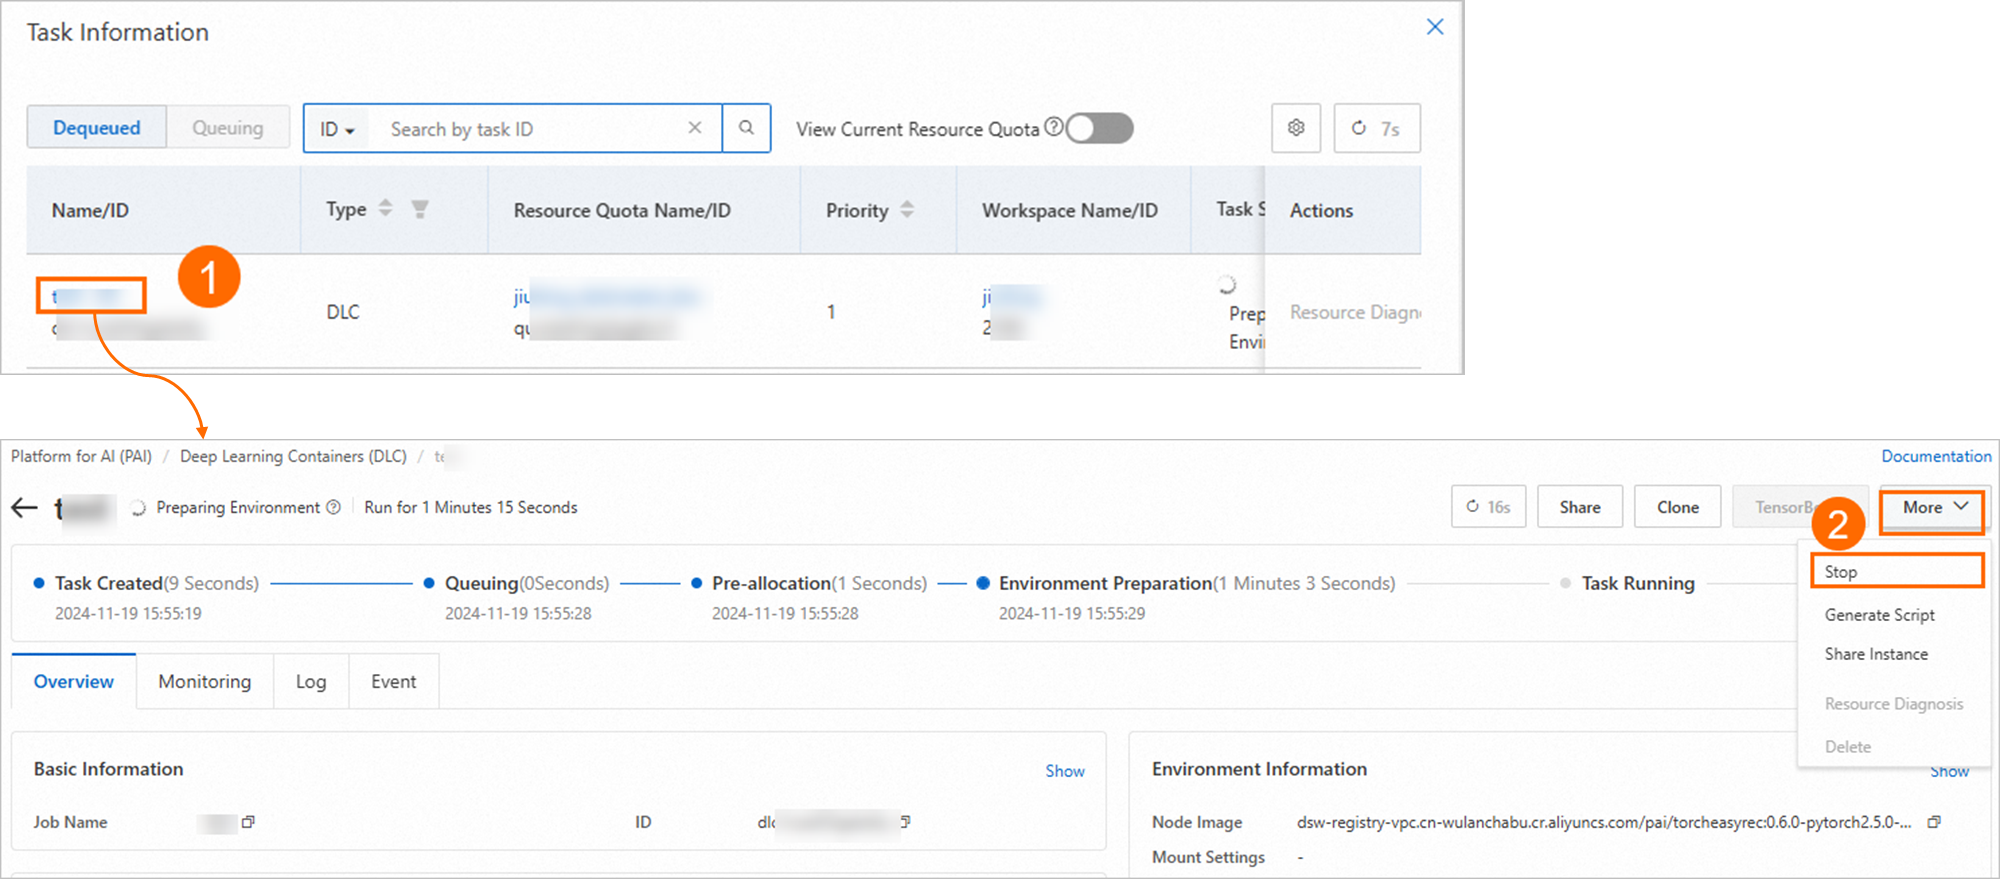Screen dimensions: 2000x879
Task: Open the Event tab
Action: point(394,681)
